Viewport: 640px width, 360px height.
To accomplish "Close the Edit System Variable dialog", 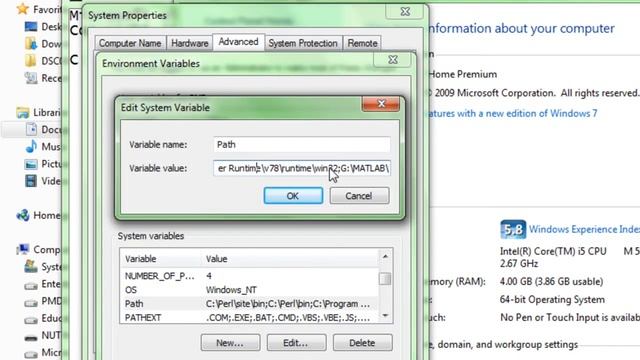I will pos(381,104).
